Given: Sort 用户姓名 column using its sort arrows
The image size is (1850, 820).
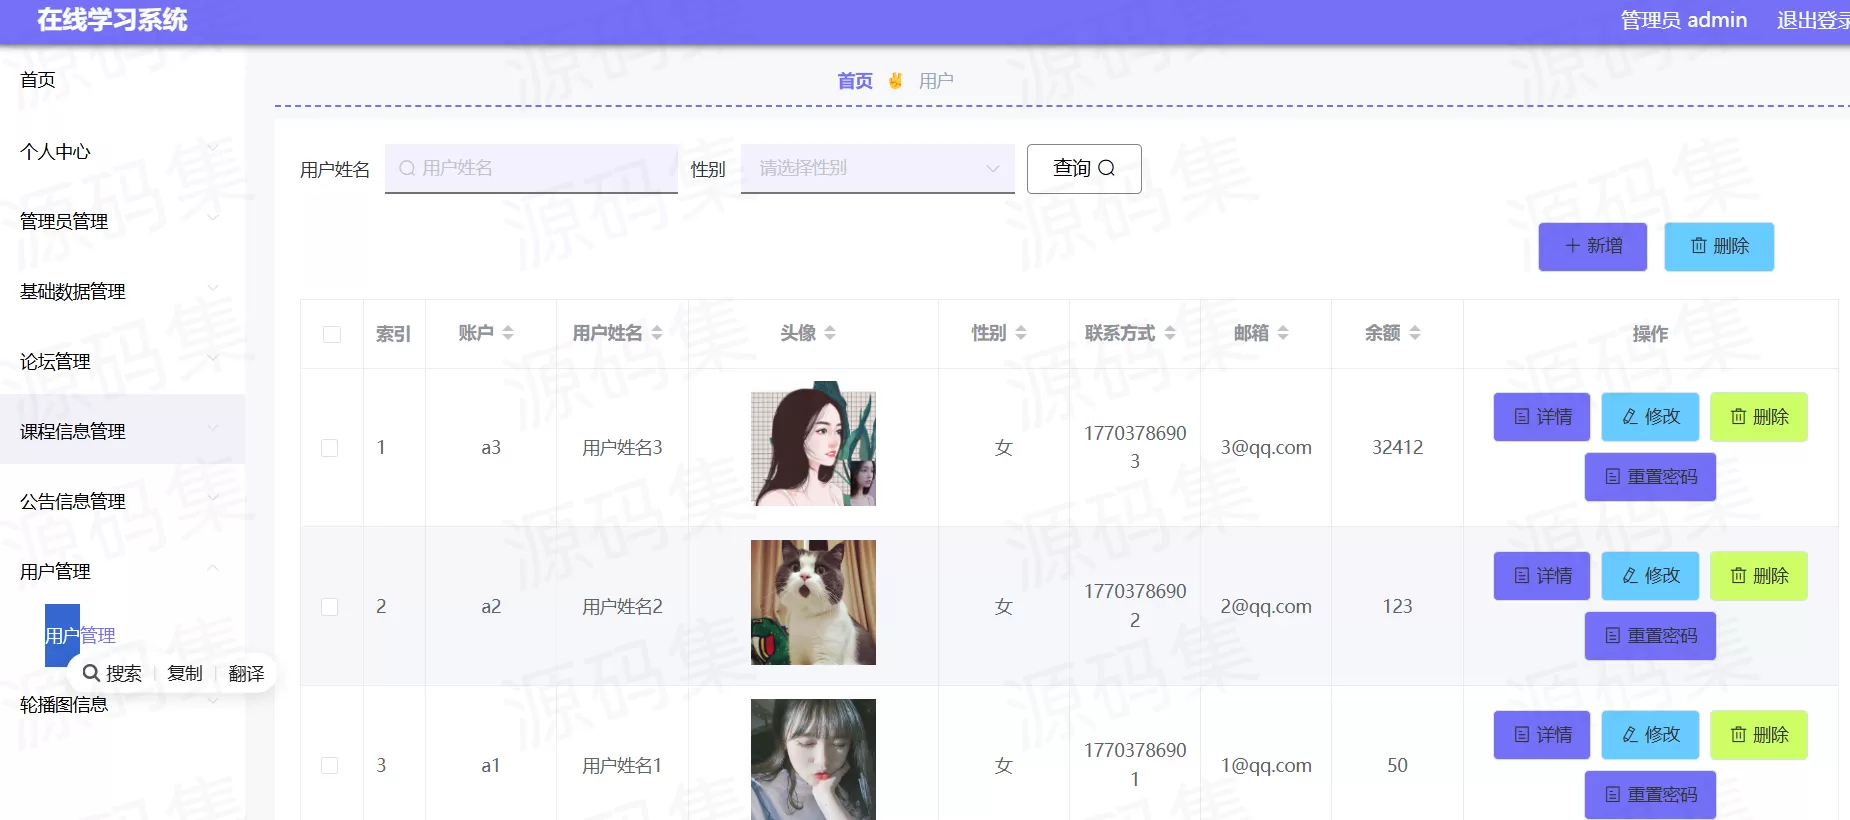Looking at the screenshot, I should click(657, 333).
